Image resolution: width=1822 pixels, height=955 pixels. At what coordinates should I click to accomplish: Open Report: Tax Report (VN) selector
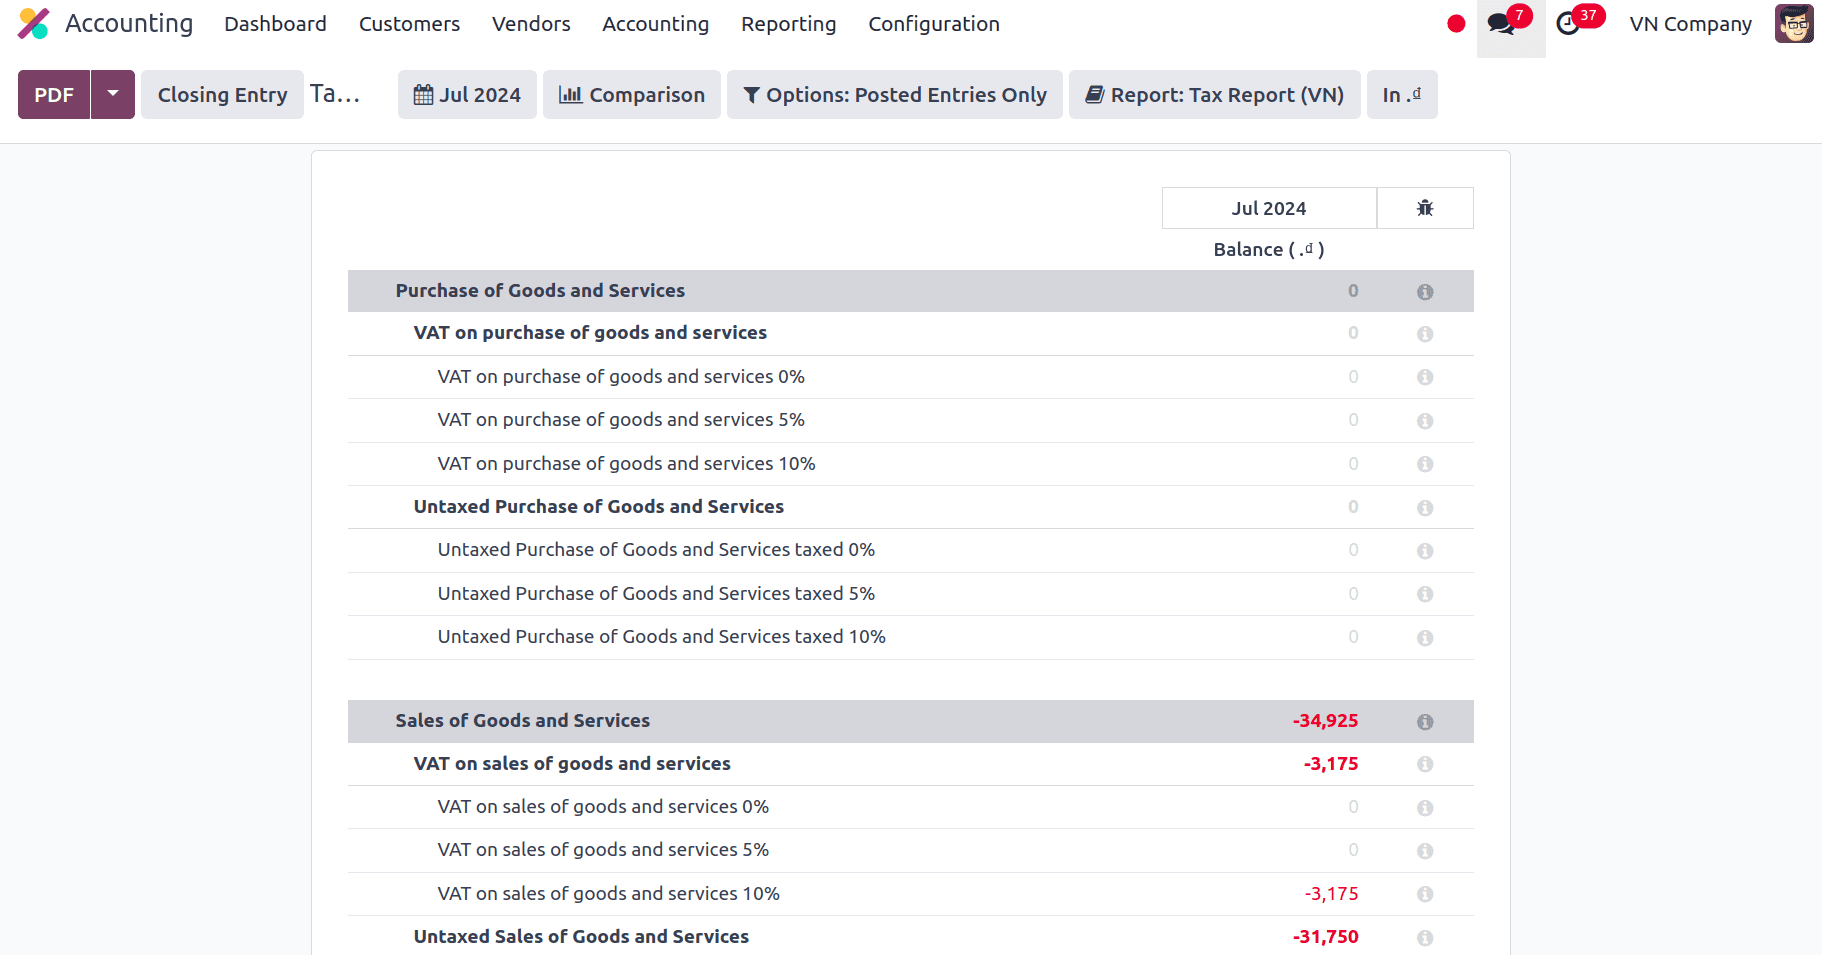pos(1214,95)
